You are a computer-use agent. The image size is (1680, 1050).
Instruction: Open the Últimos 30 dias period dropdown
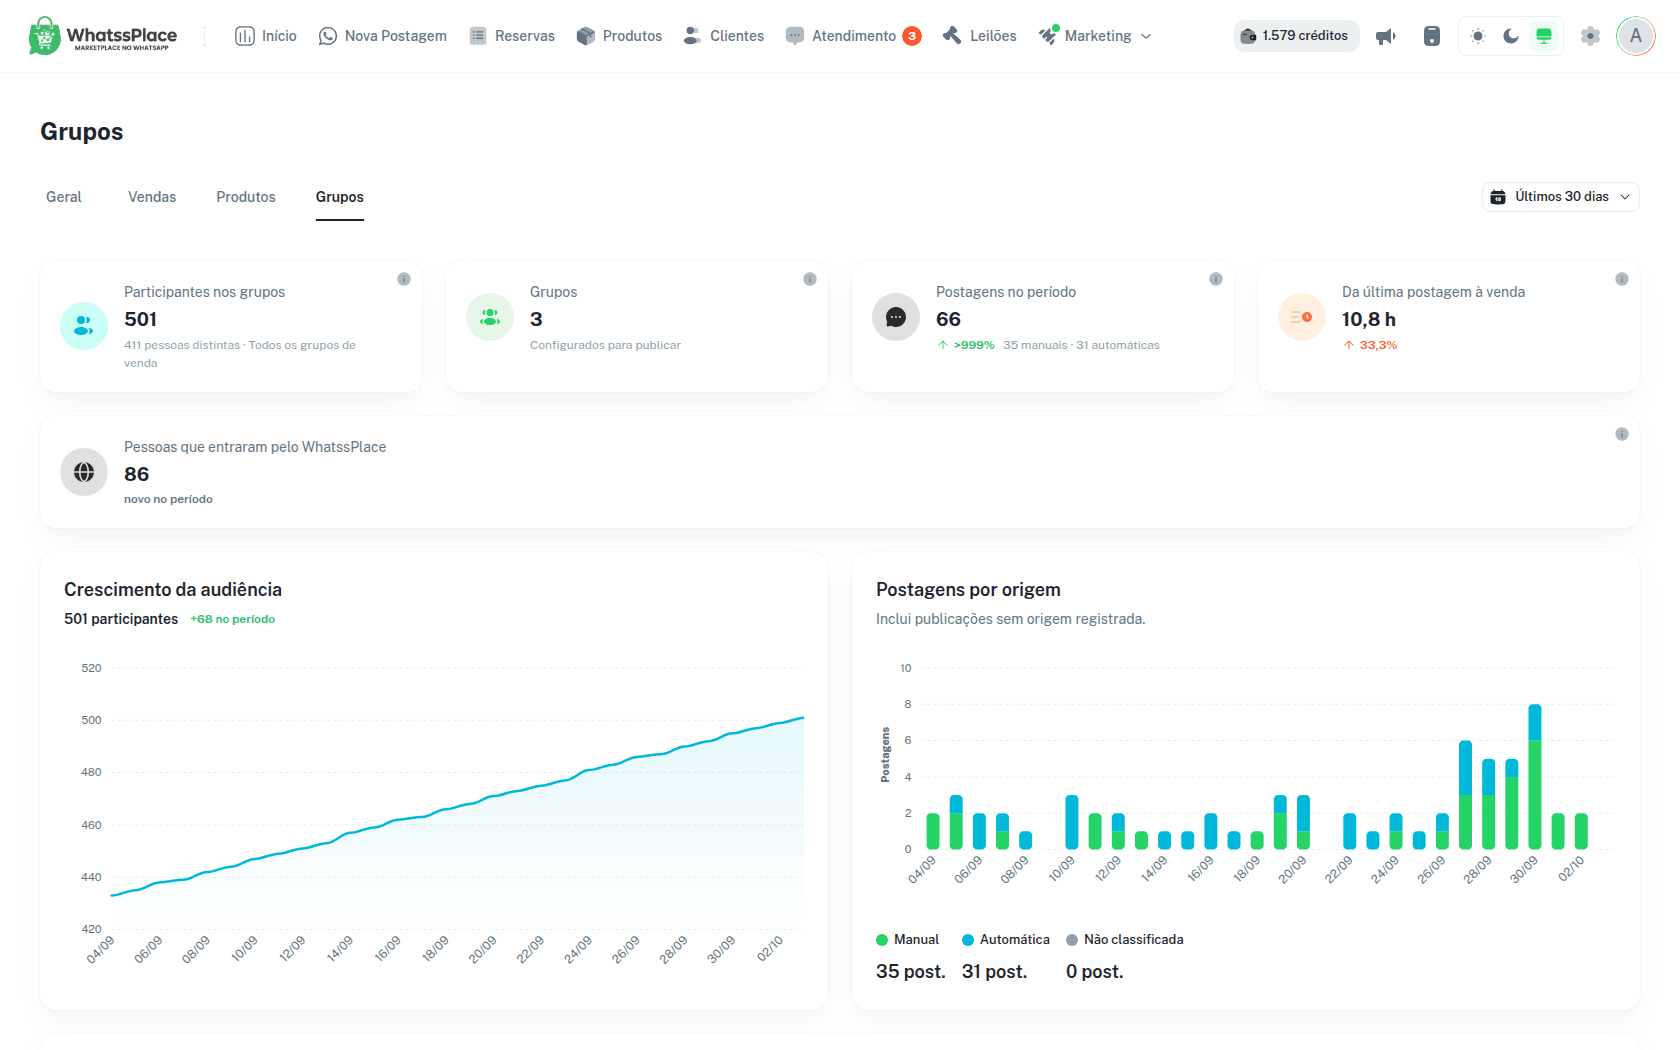click(1560, 197)
